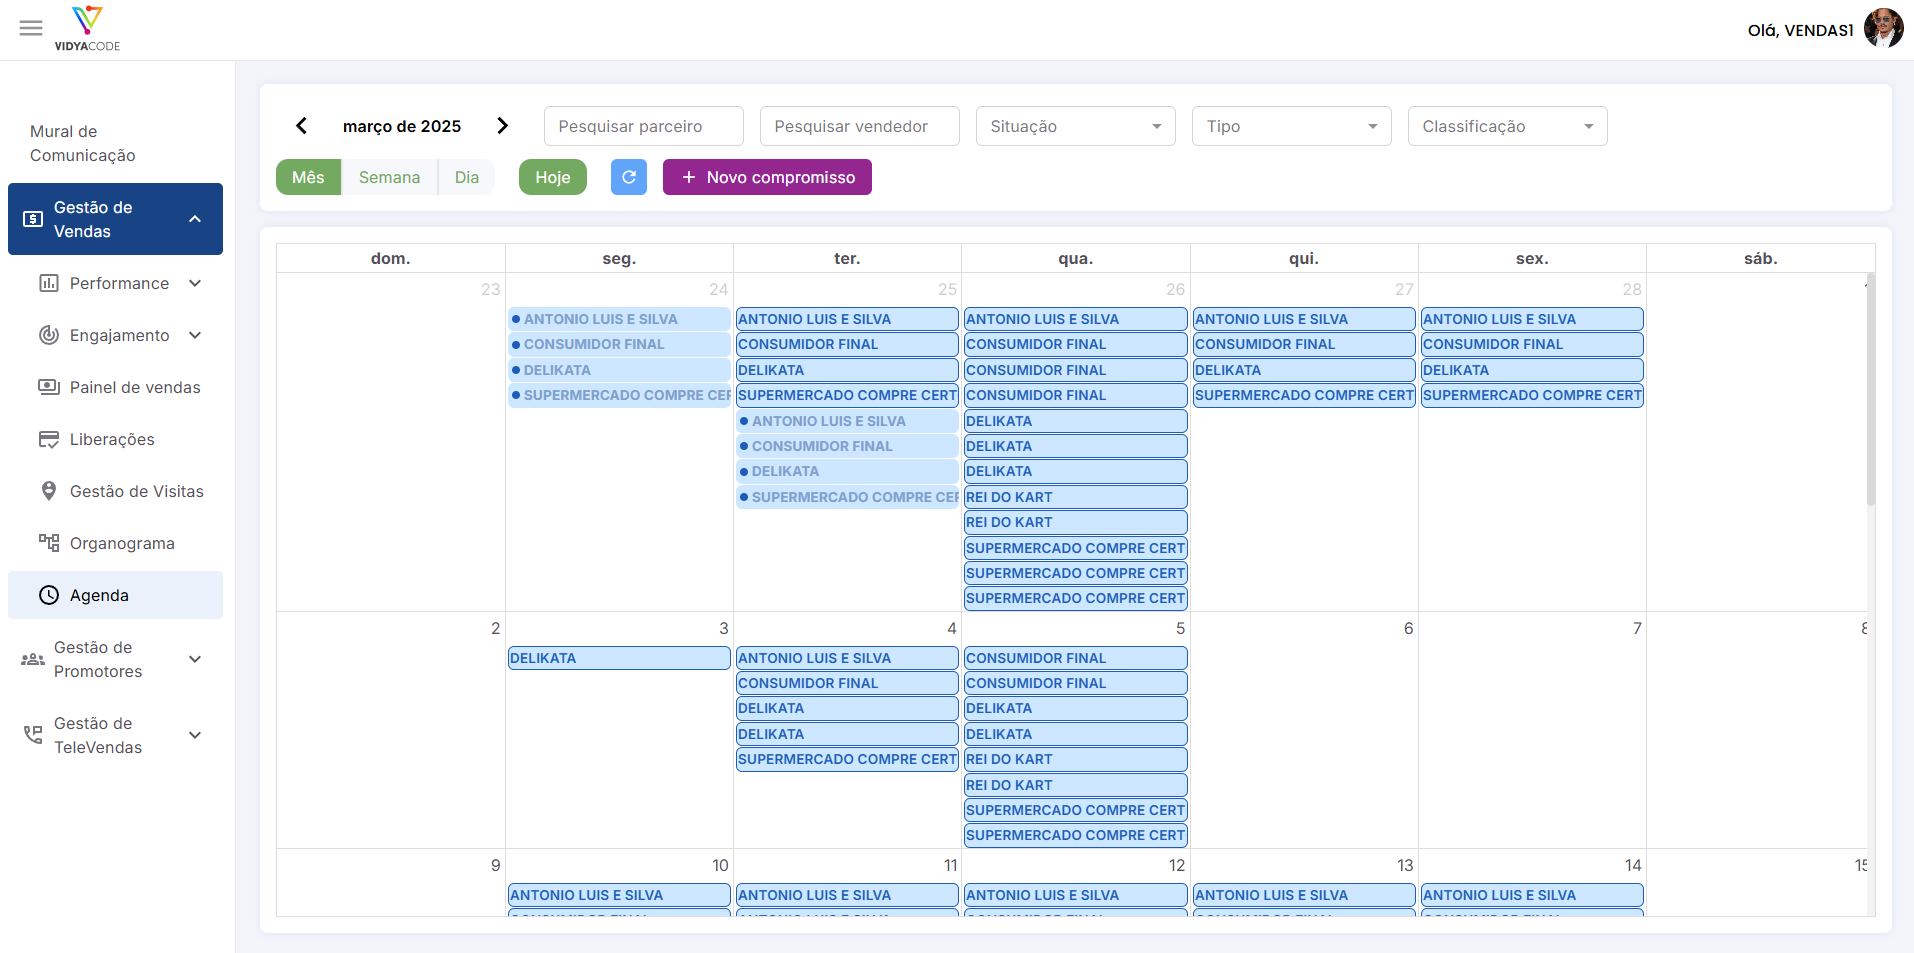Screen dimensions: 1914x953
Task: Open SUPERMERCADO COMPRE CERT event on February 27
Action: 1304,395
